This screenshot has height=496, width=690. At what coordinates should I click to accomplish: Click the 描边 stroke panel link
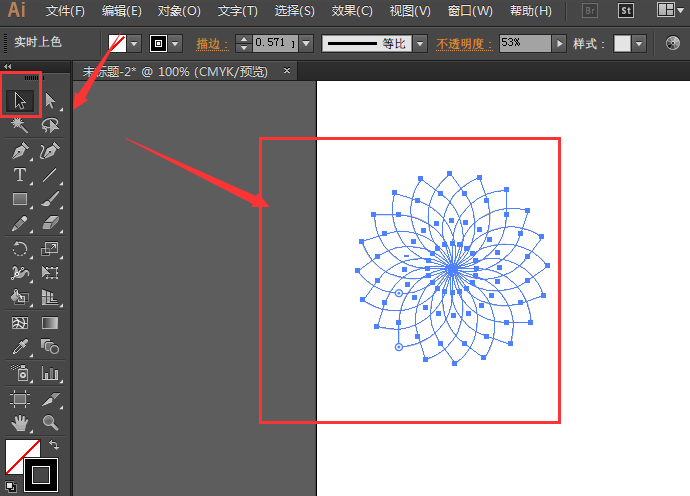(208, 44)
